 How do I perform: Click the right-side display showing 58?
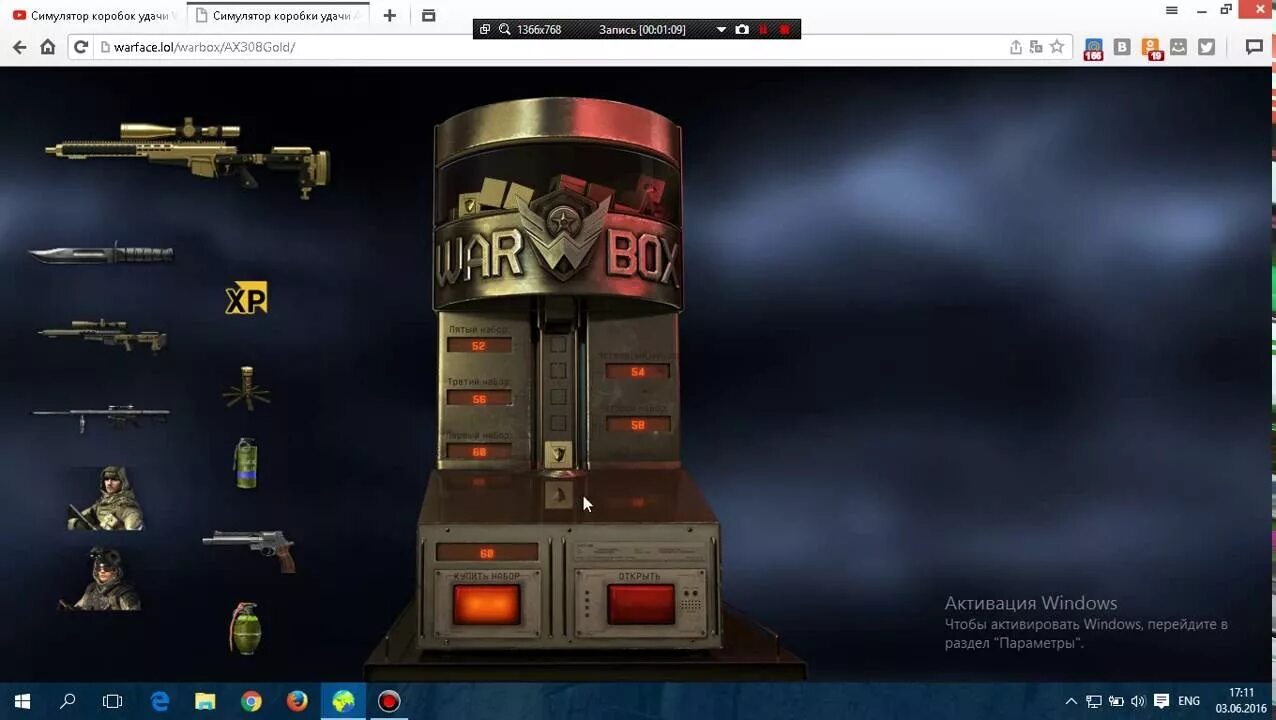(637, 424)
